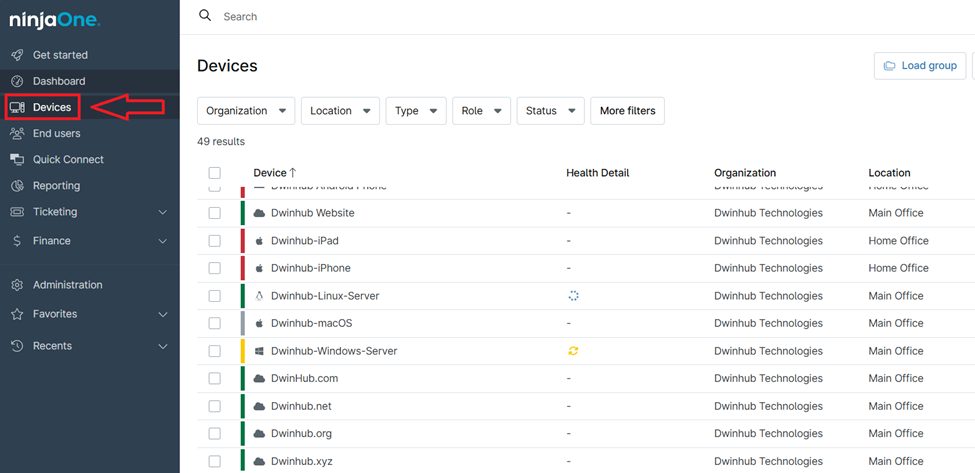Click the Reporting pie chart icon
The width and height of the screenshot is (975, 473).
pyautogui.click(x=17, y=186)
